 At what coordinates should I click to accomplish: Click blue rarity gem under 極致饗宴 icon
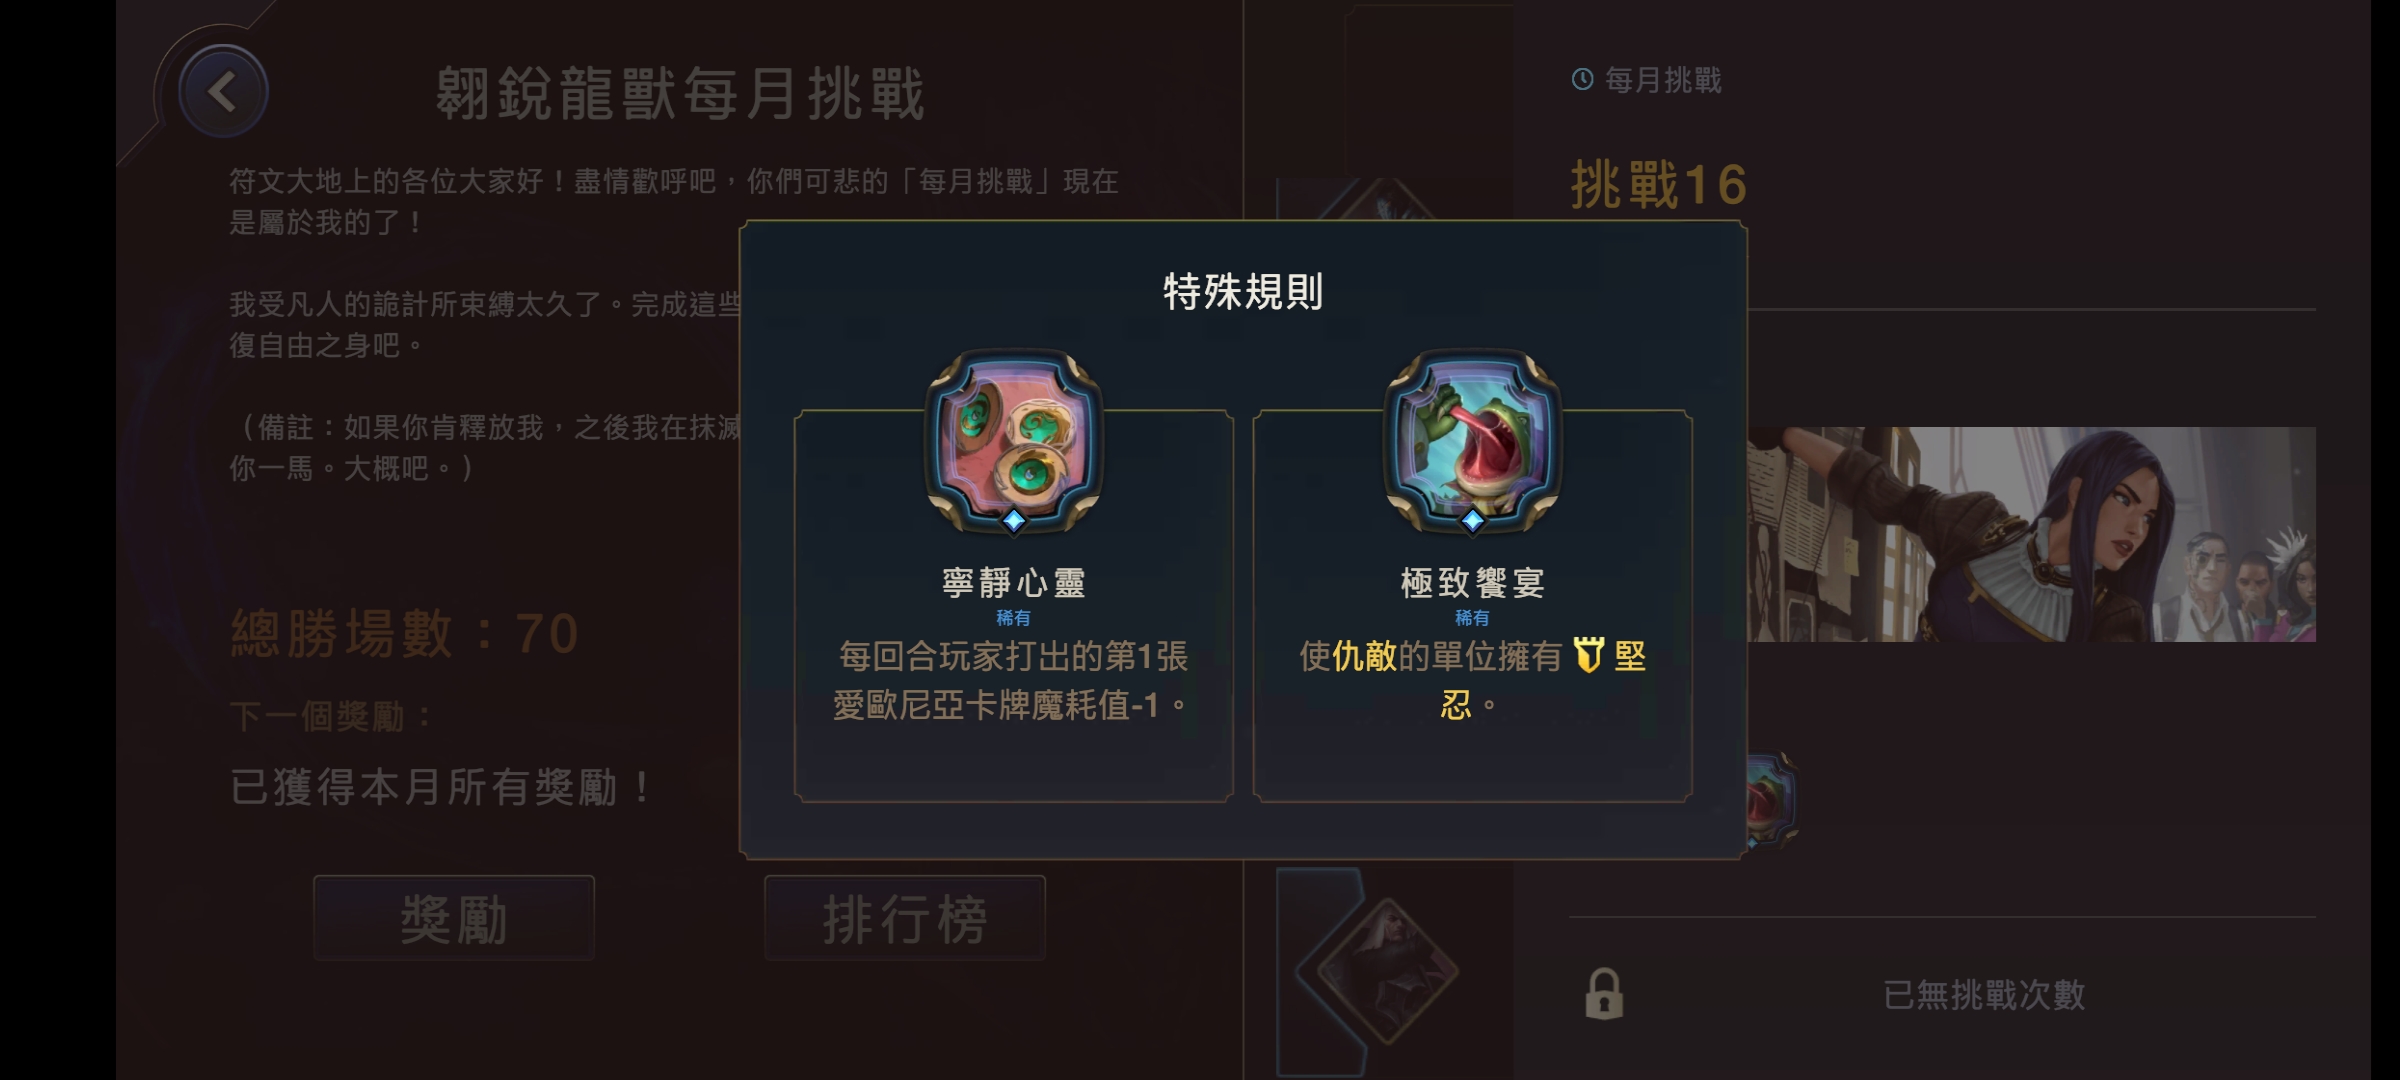(x=1472, y=521)
